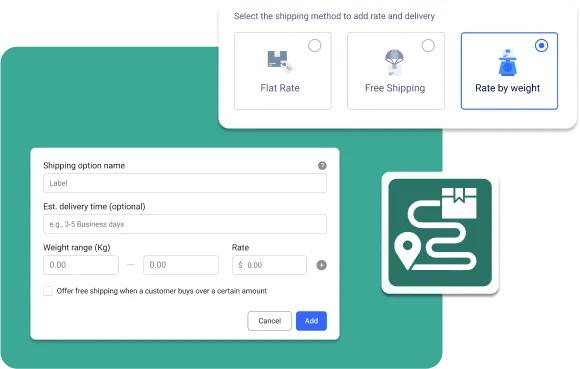Click the maximum weight range field
The width and height of the screenshot is (580, 369).
click(181, 265)
